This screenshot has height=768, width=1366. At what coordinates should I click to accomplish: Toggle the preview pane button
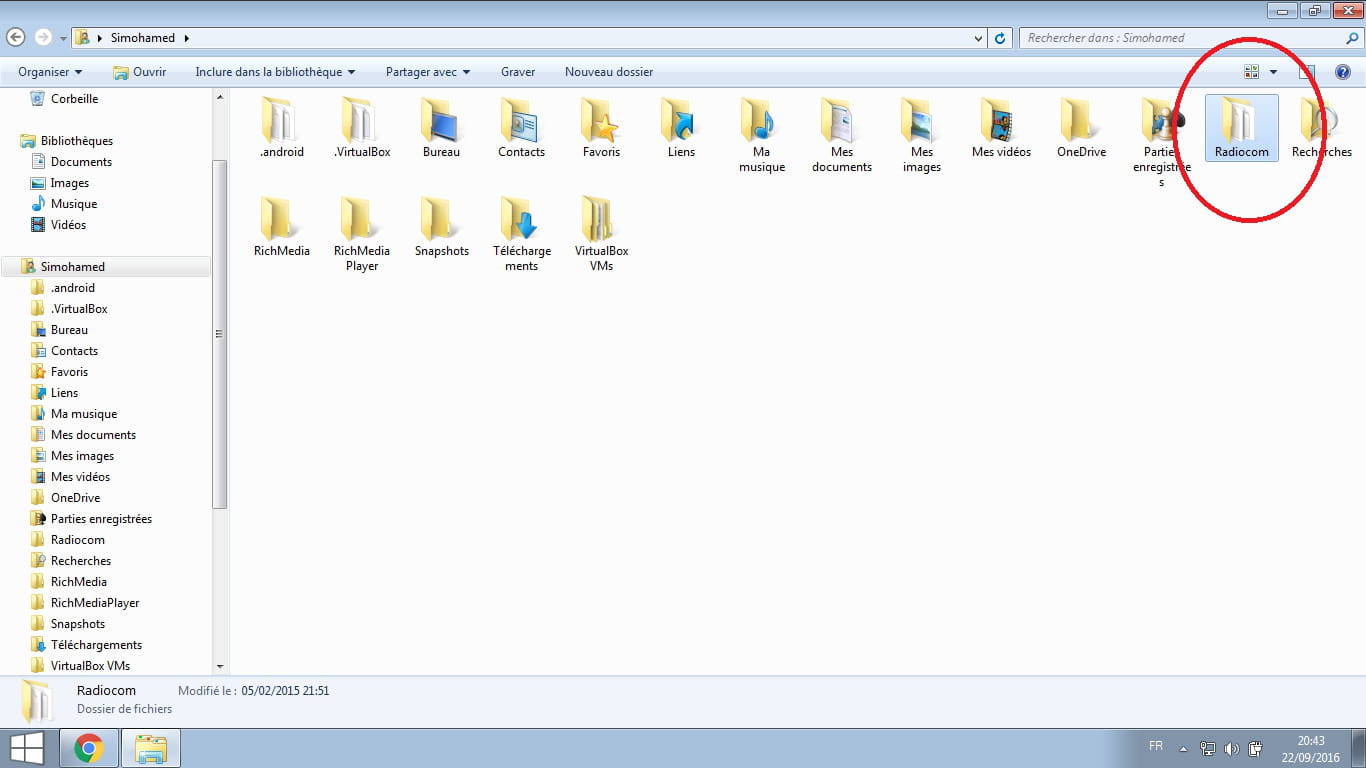pos(1306,72)
